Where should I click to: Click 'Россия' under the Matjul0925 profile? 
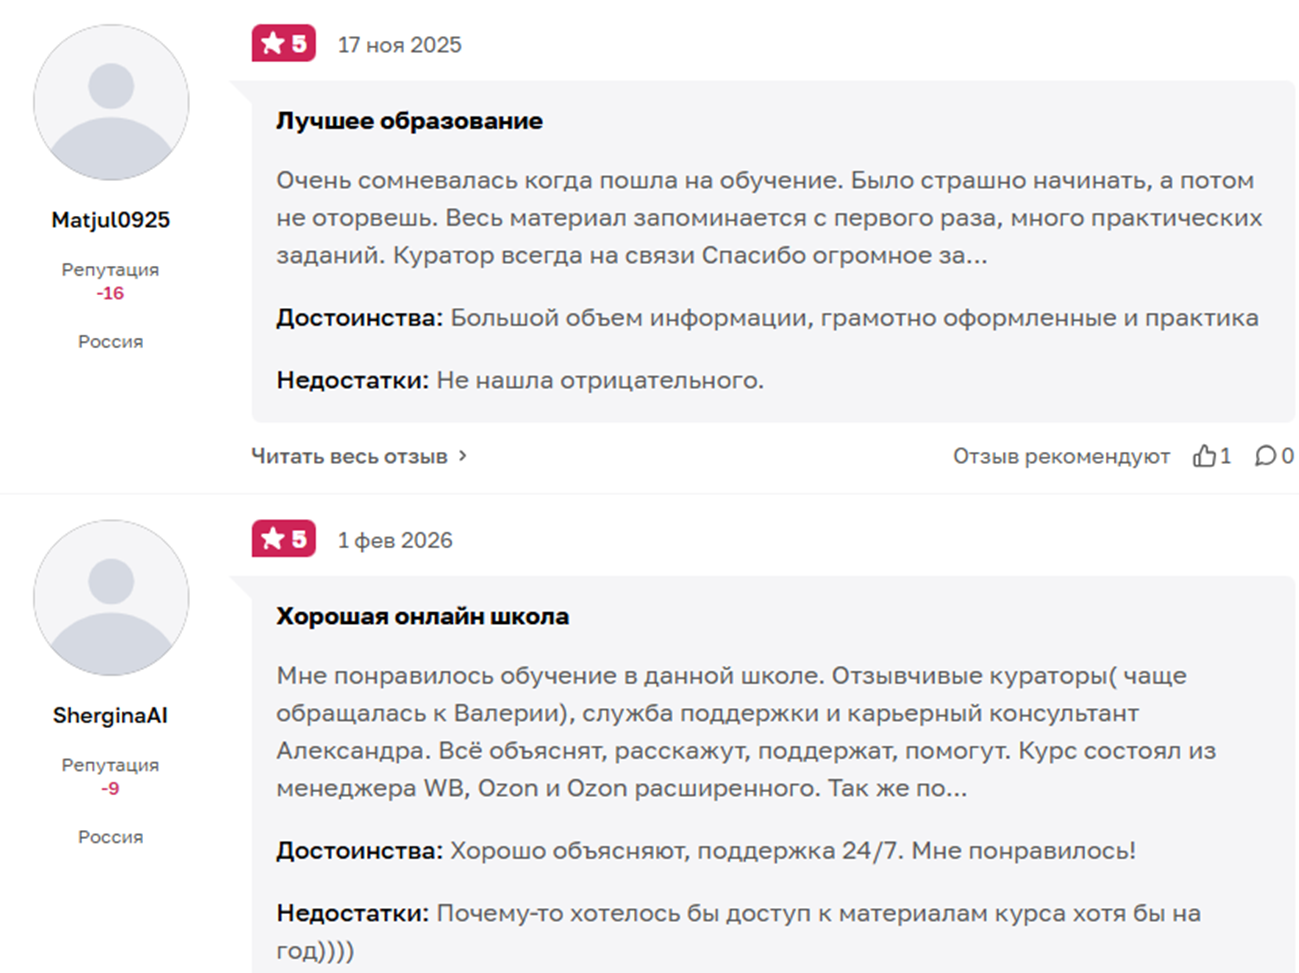point(110,341)
